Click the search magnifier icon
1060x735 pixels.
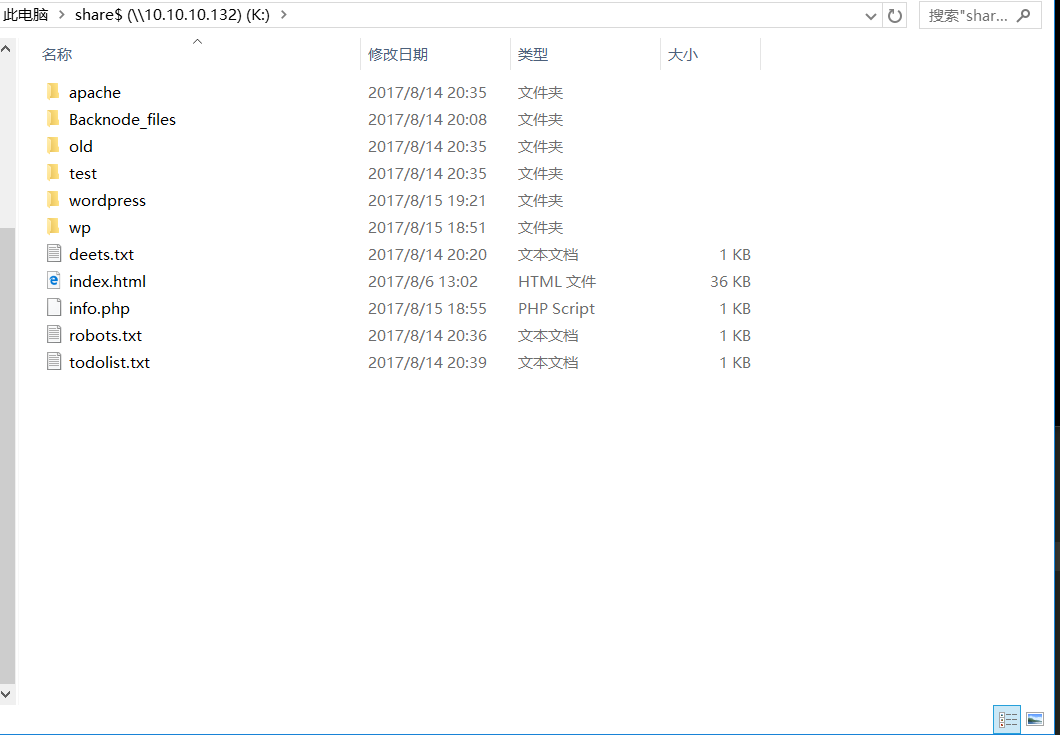tap(1022, 15)
